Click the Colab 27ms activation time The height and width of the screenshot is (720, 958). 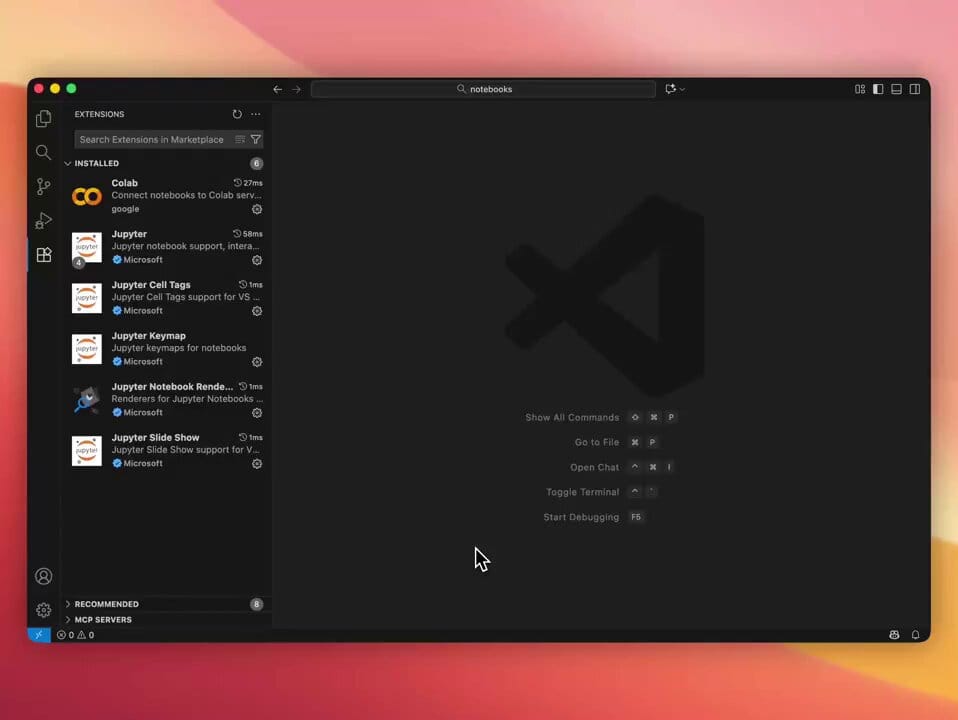coord(248,183)
